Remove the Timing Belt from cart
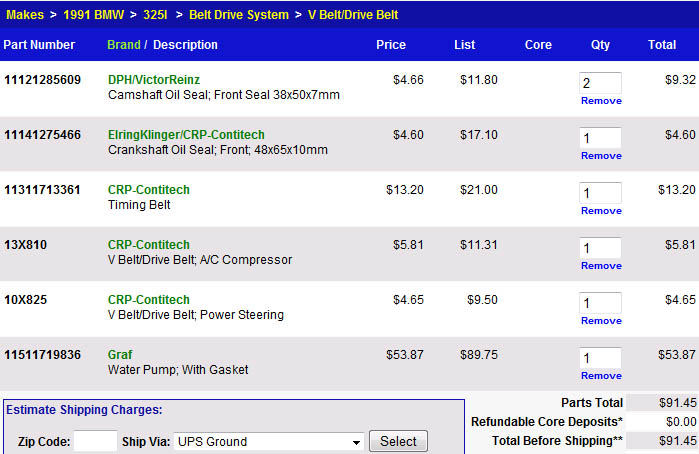 click(x=601, y=211)
